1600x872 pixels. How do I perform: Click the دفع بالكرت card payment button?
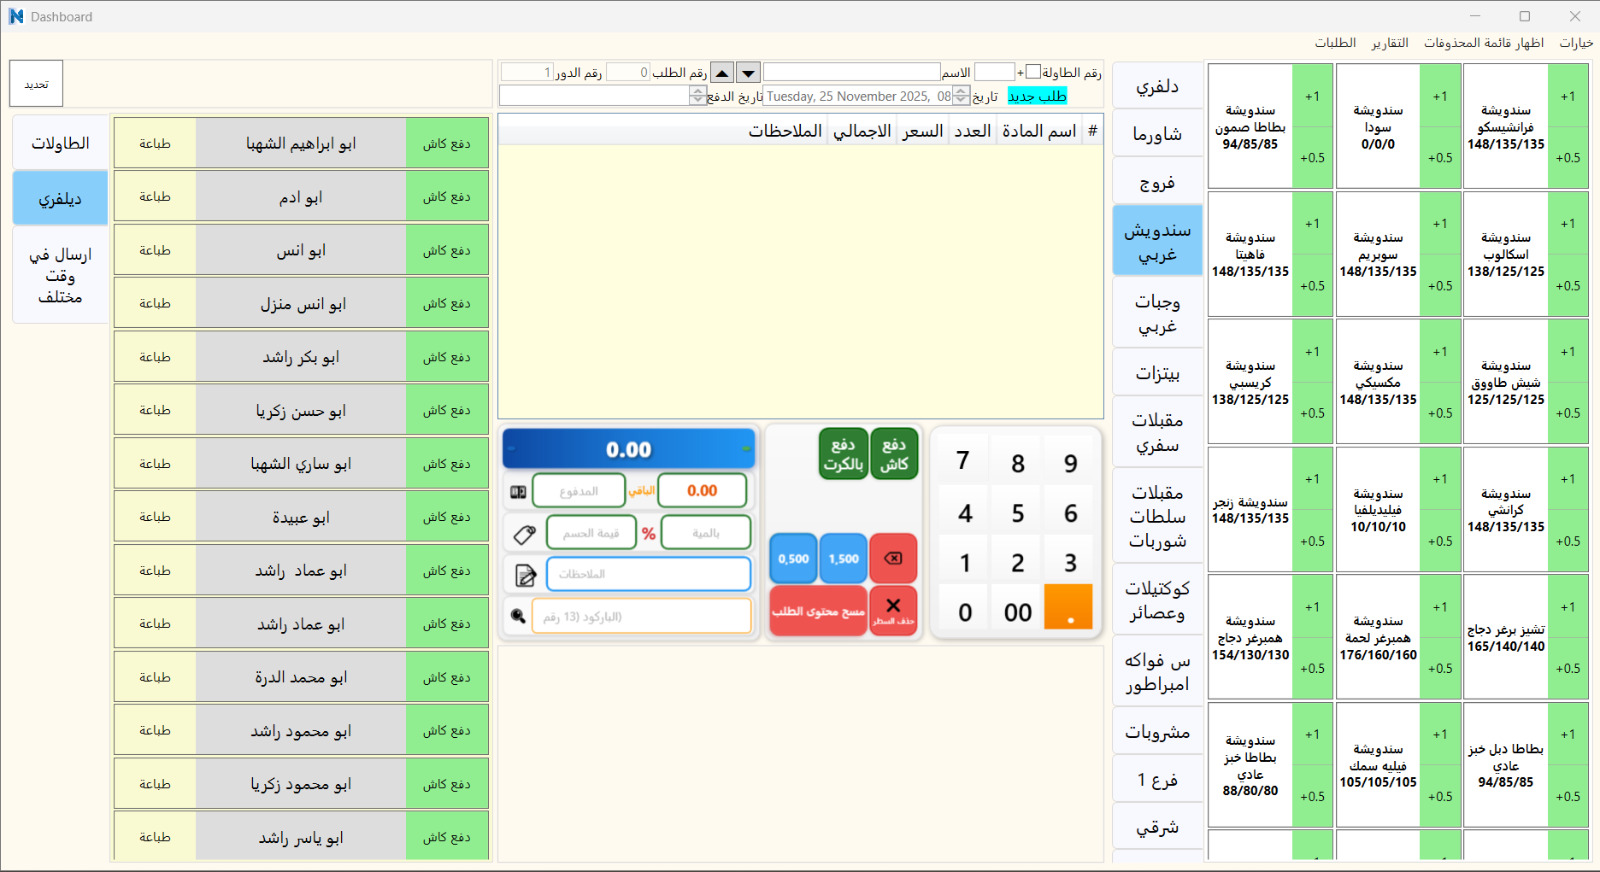(843, 454)
